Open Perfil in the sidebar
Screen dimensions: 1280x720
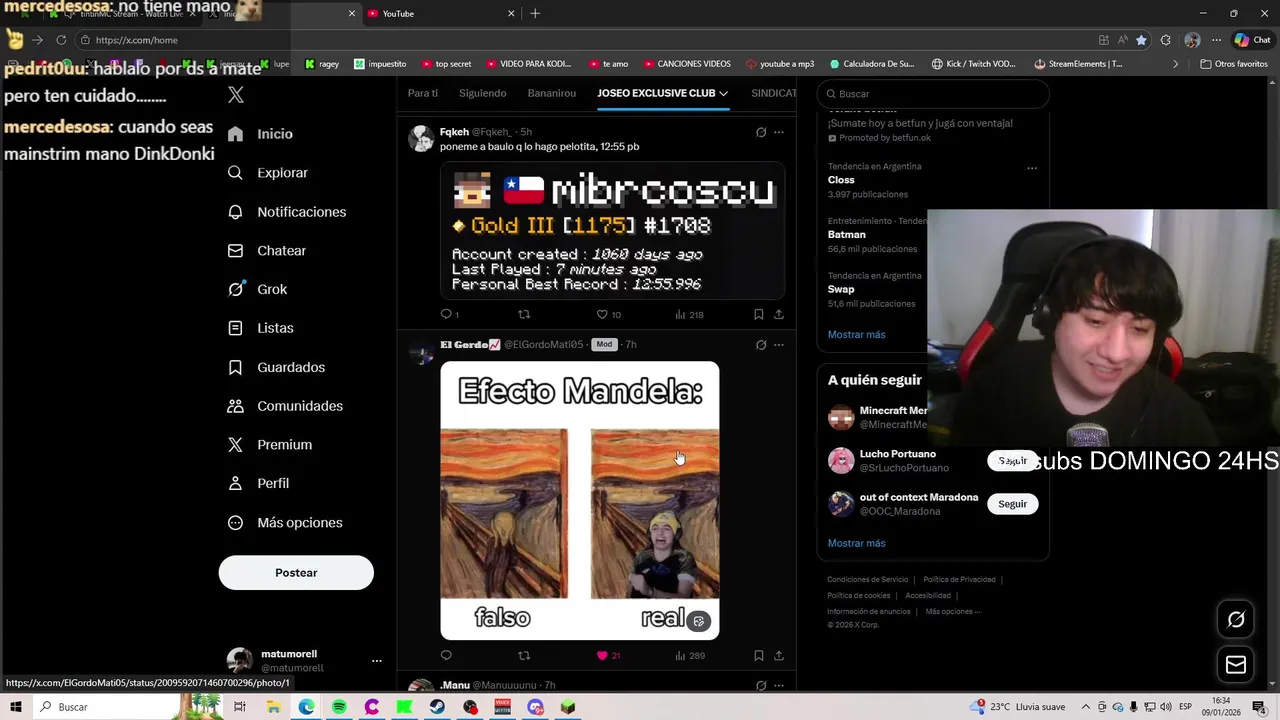(258, 483)
